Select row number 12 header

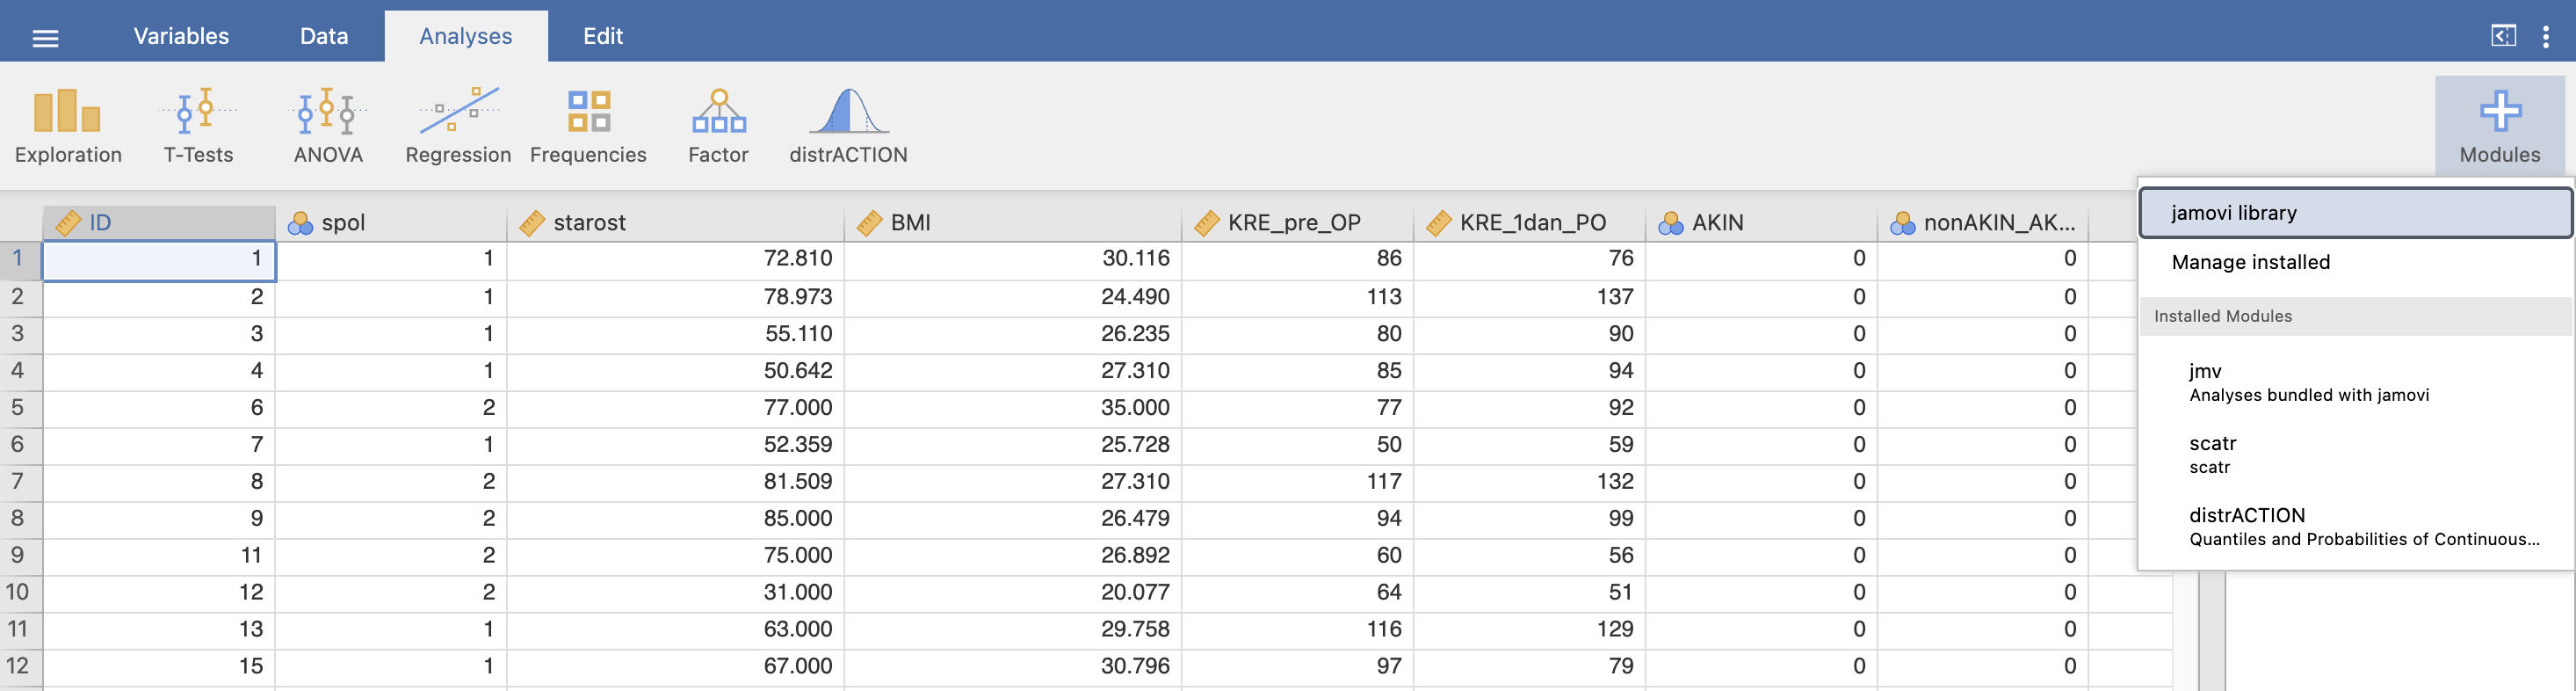(x=21, y=667)
